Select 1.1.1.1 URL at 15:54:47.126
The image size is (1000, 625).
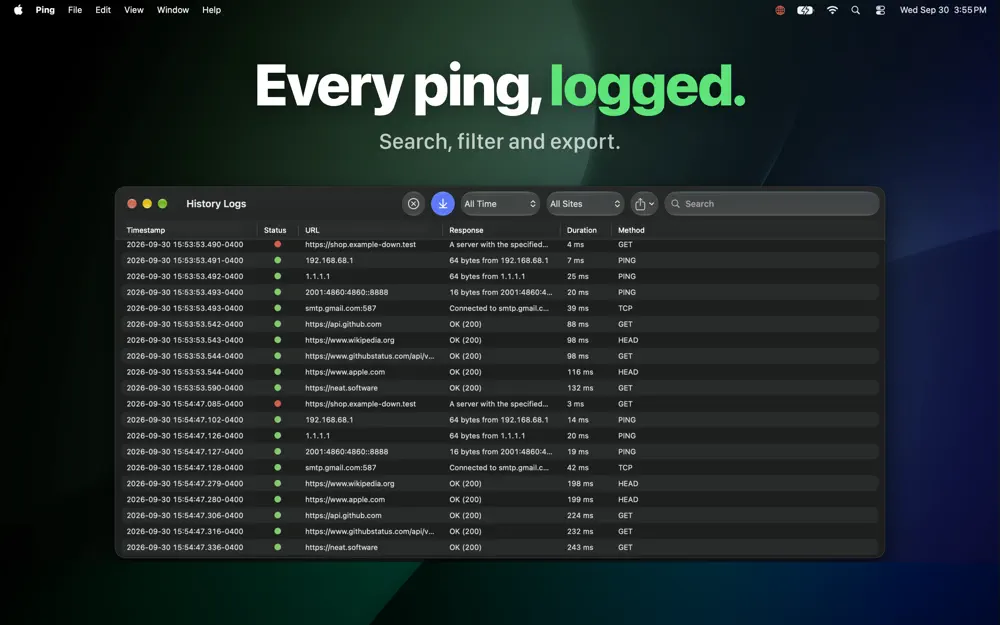[318, 436]
